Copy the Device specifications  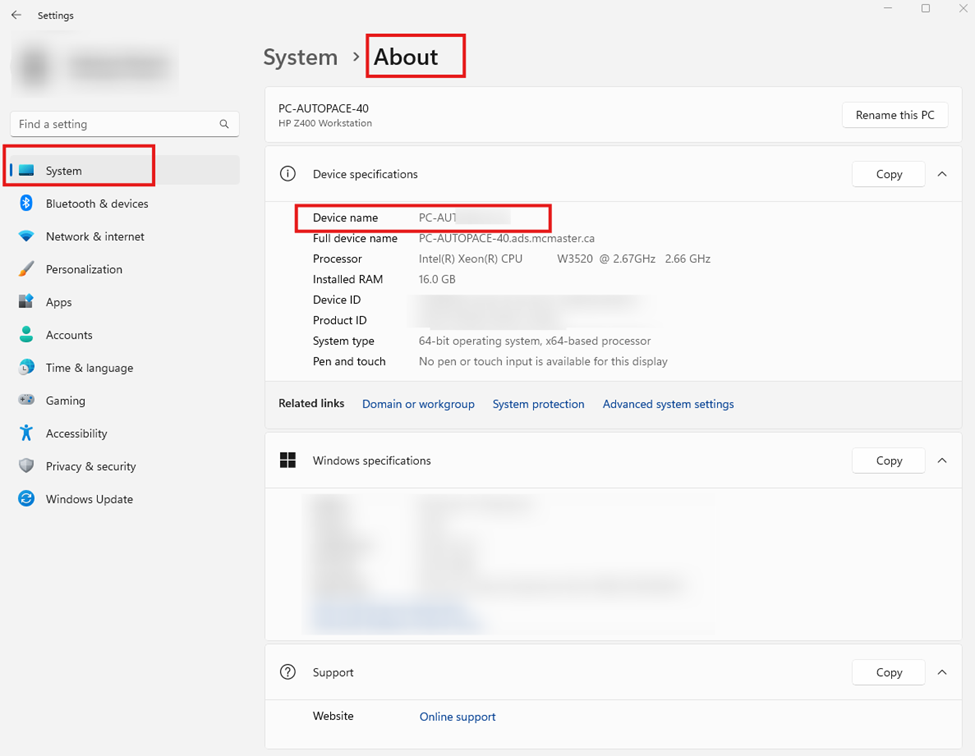pyautogui.click(x=888, y=174)
